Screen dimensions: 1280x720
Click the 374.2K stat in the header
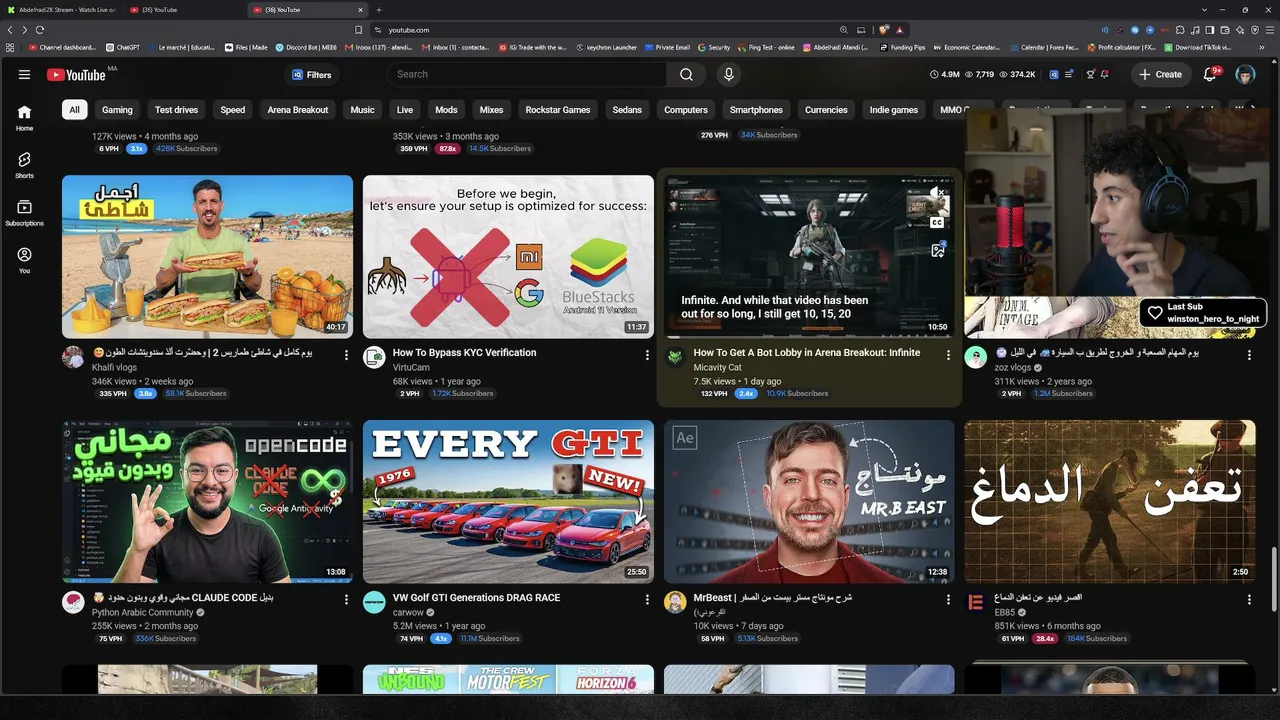pos(1018,75)
